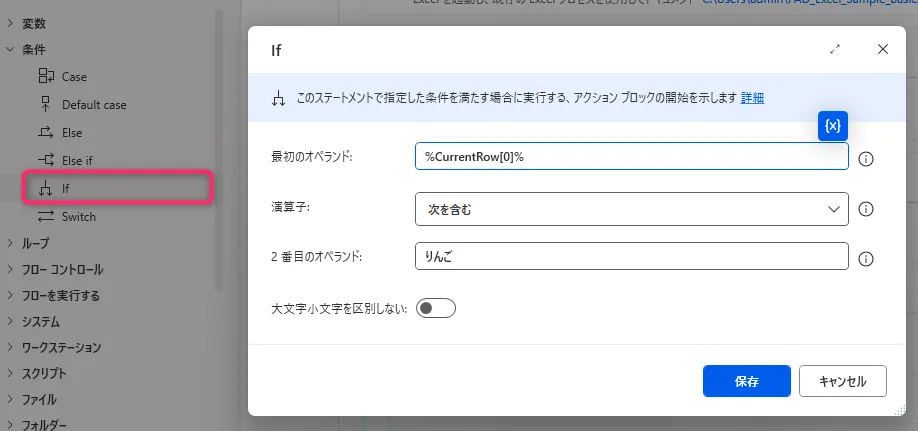This screenshot has width=918, height=431.
Task: Open the 演算子 dropdown showing 次を含む
Action: point(631,209)
